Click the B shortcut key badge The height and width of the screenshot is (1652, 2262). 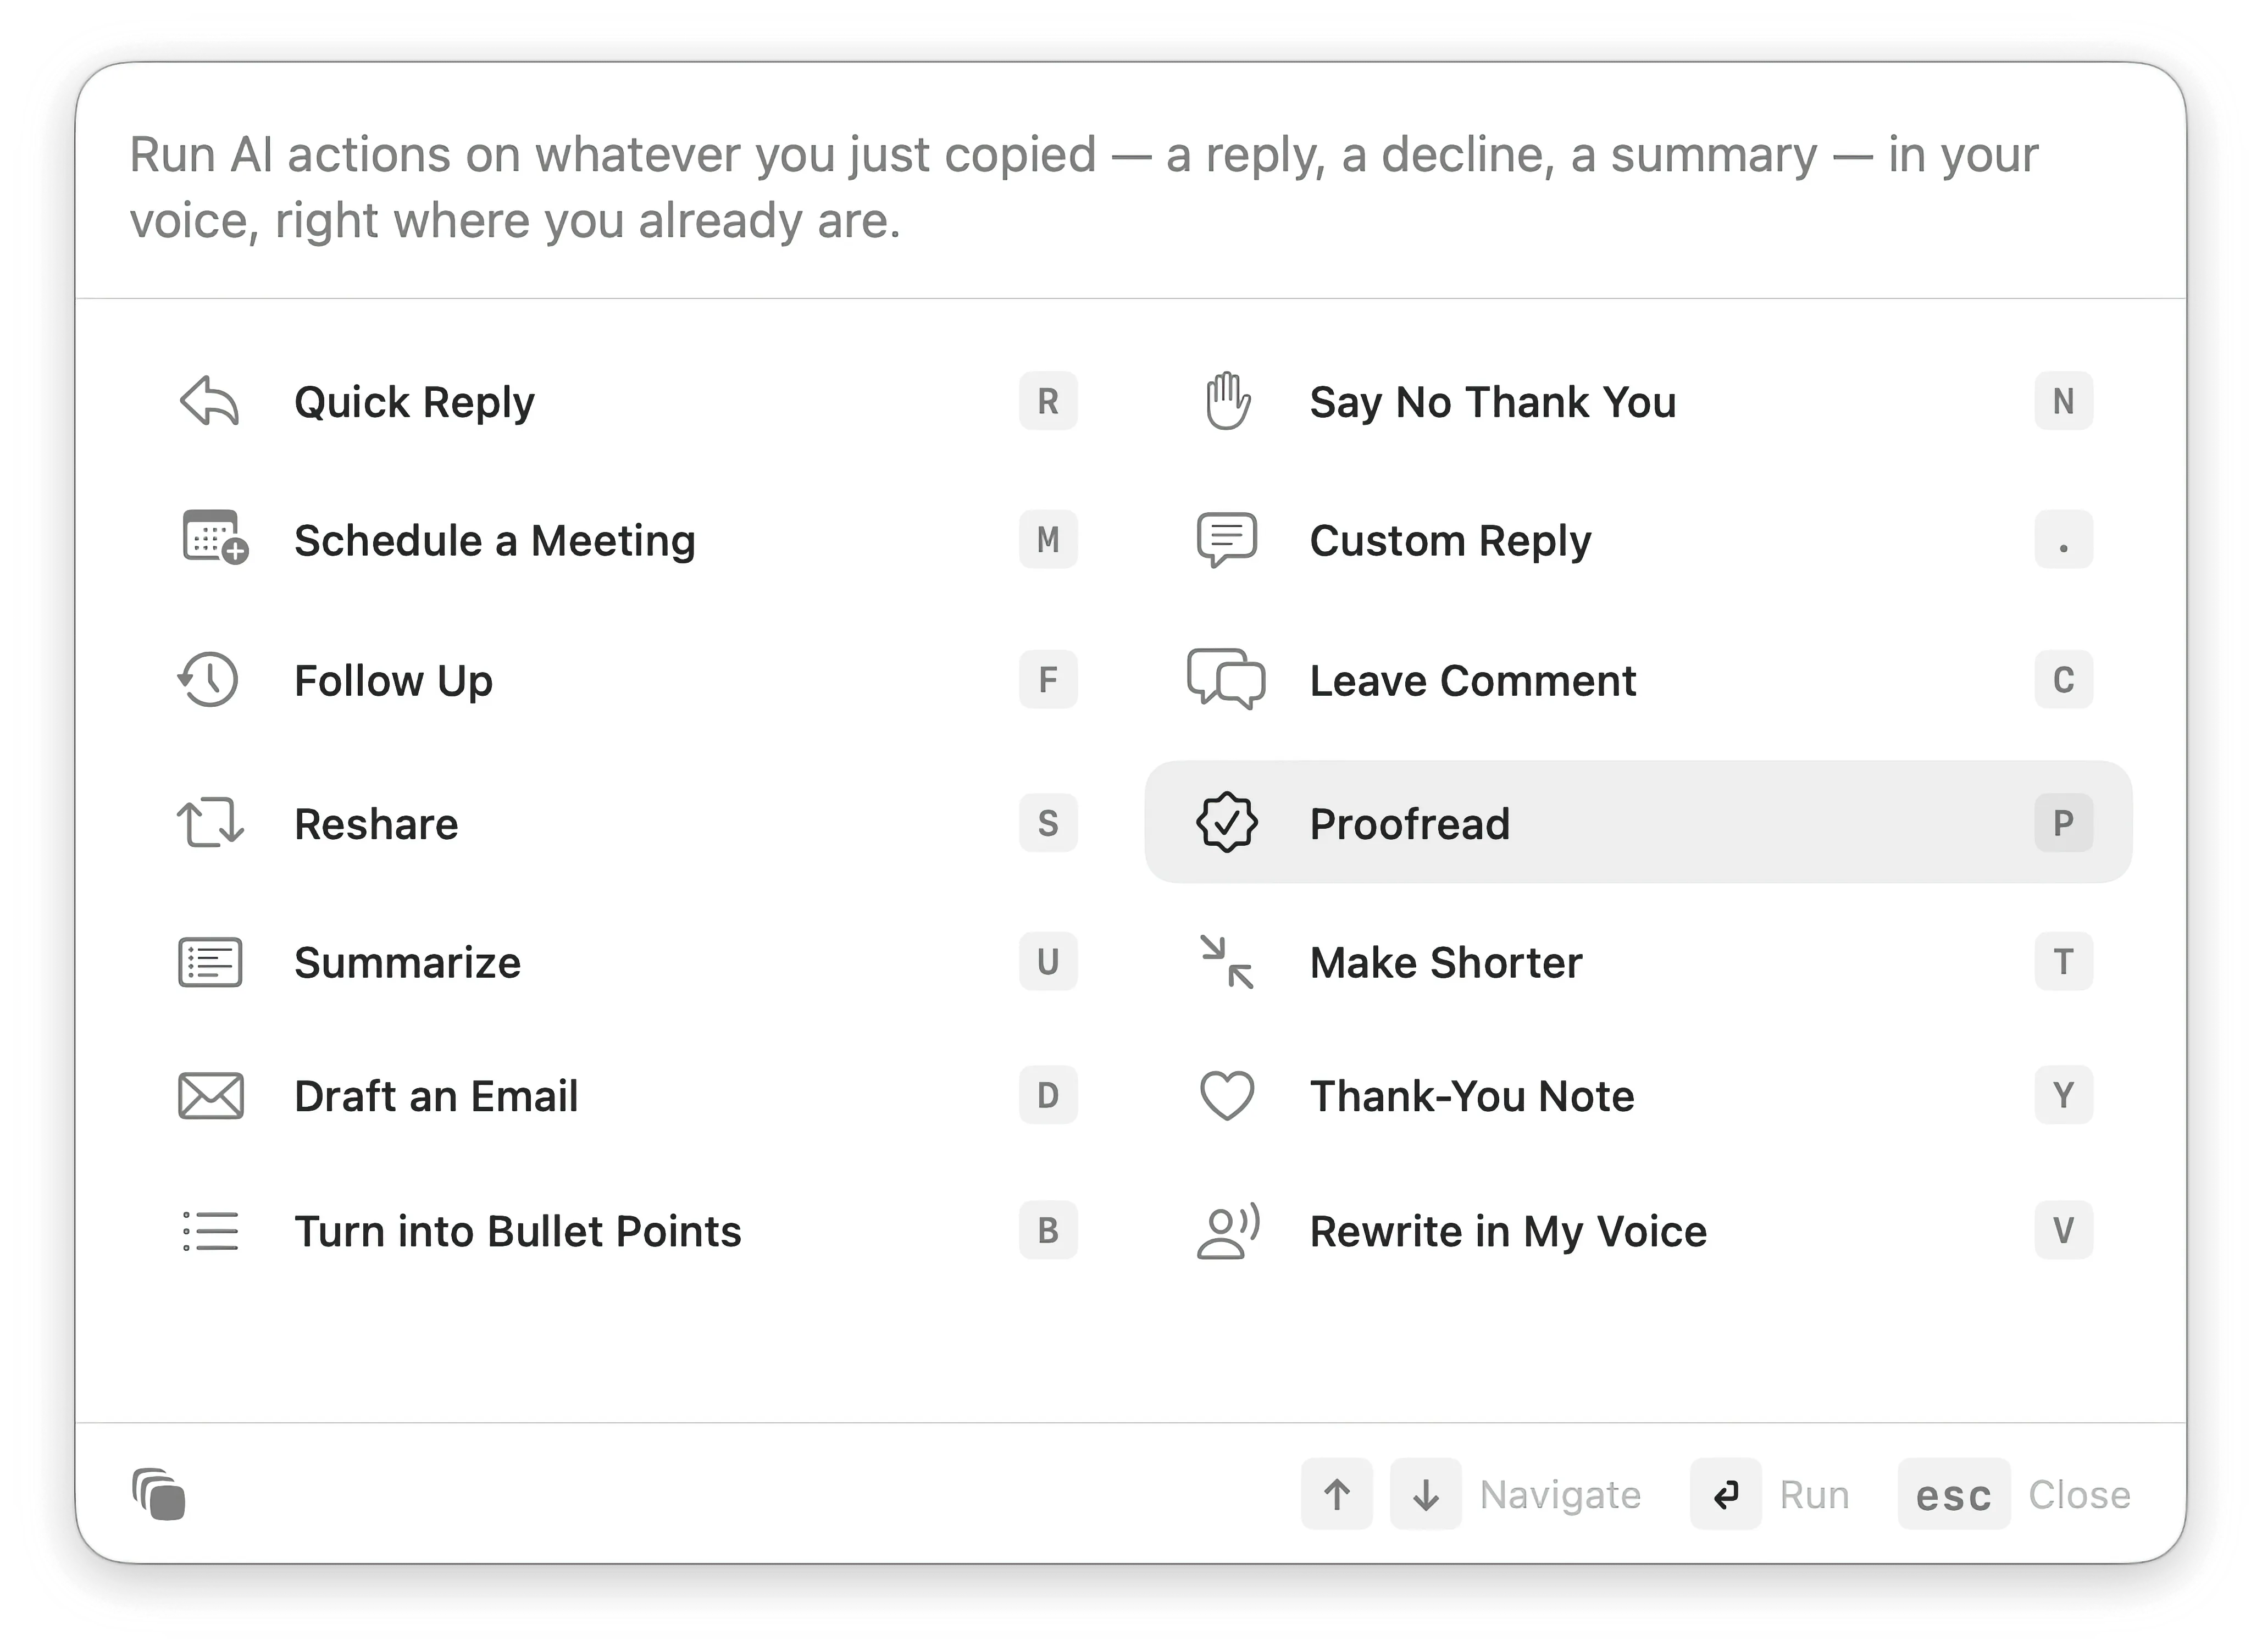click(1048, 1230)
